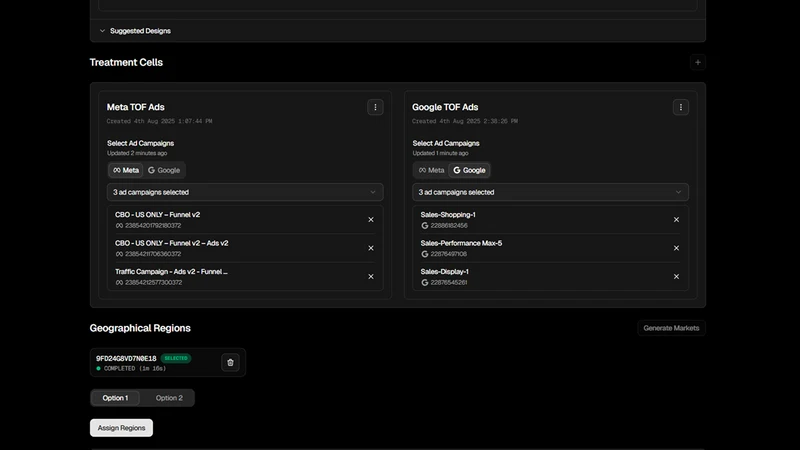The height and width of the screenshot is (450, 800).
Task: Remove Traffic Campaign - Ads v2 campaign
Action: pyautogui.click(x=371, y=277)
